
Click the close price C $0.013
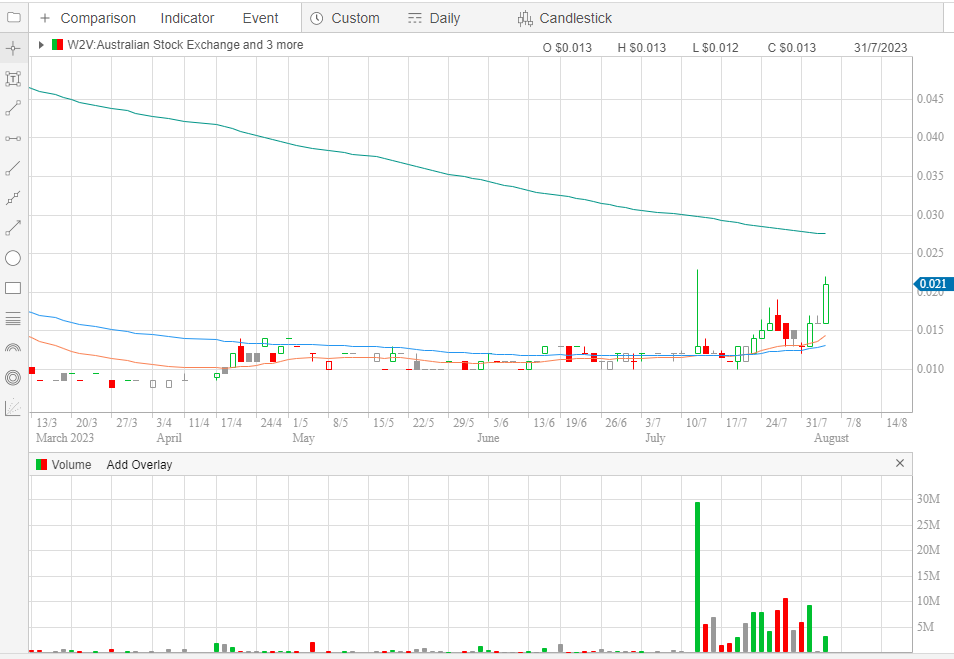792,47
